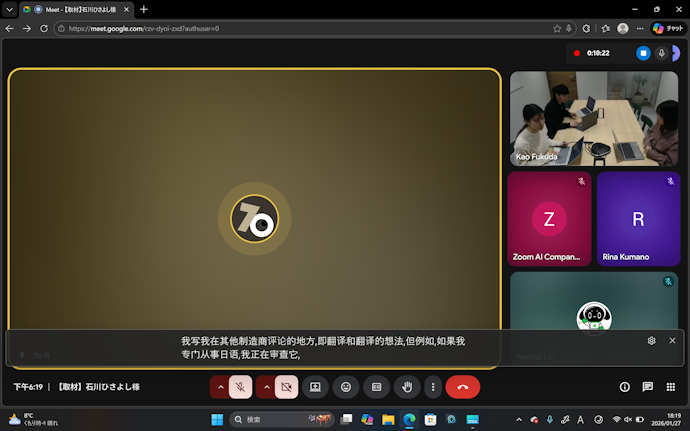Stop the recording with blue stop button

pyautogui.click(x=643, y=53)
